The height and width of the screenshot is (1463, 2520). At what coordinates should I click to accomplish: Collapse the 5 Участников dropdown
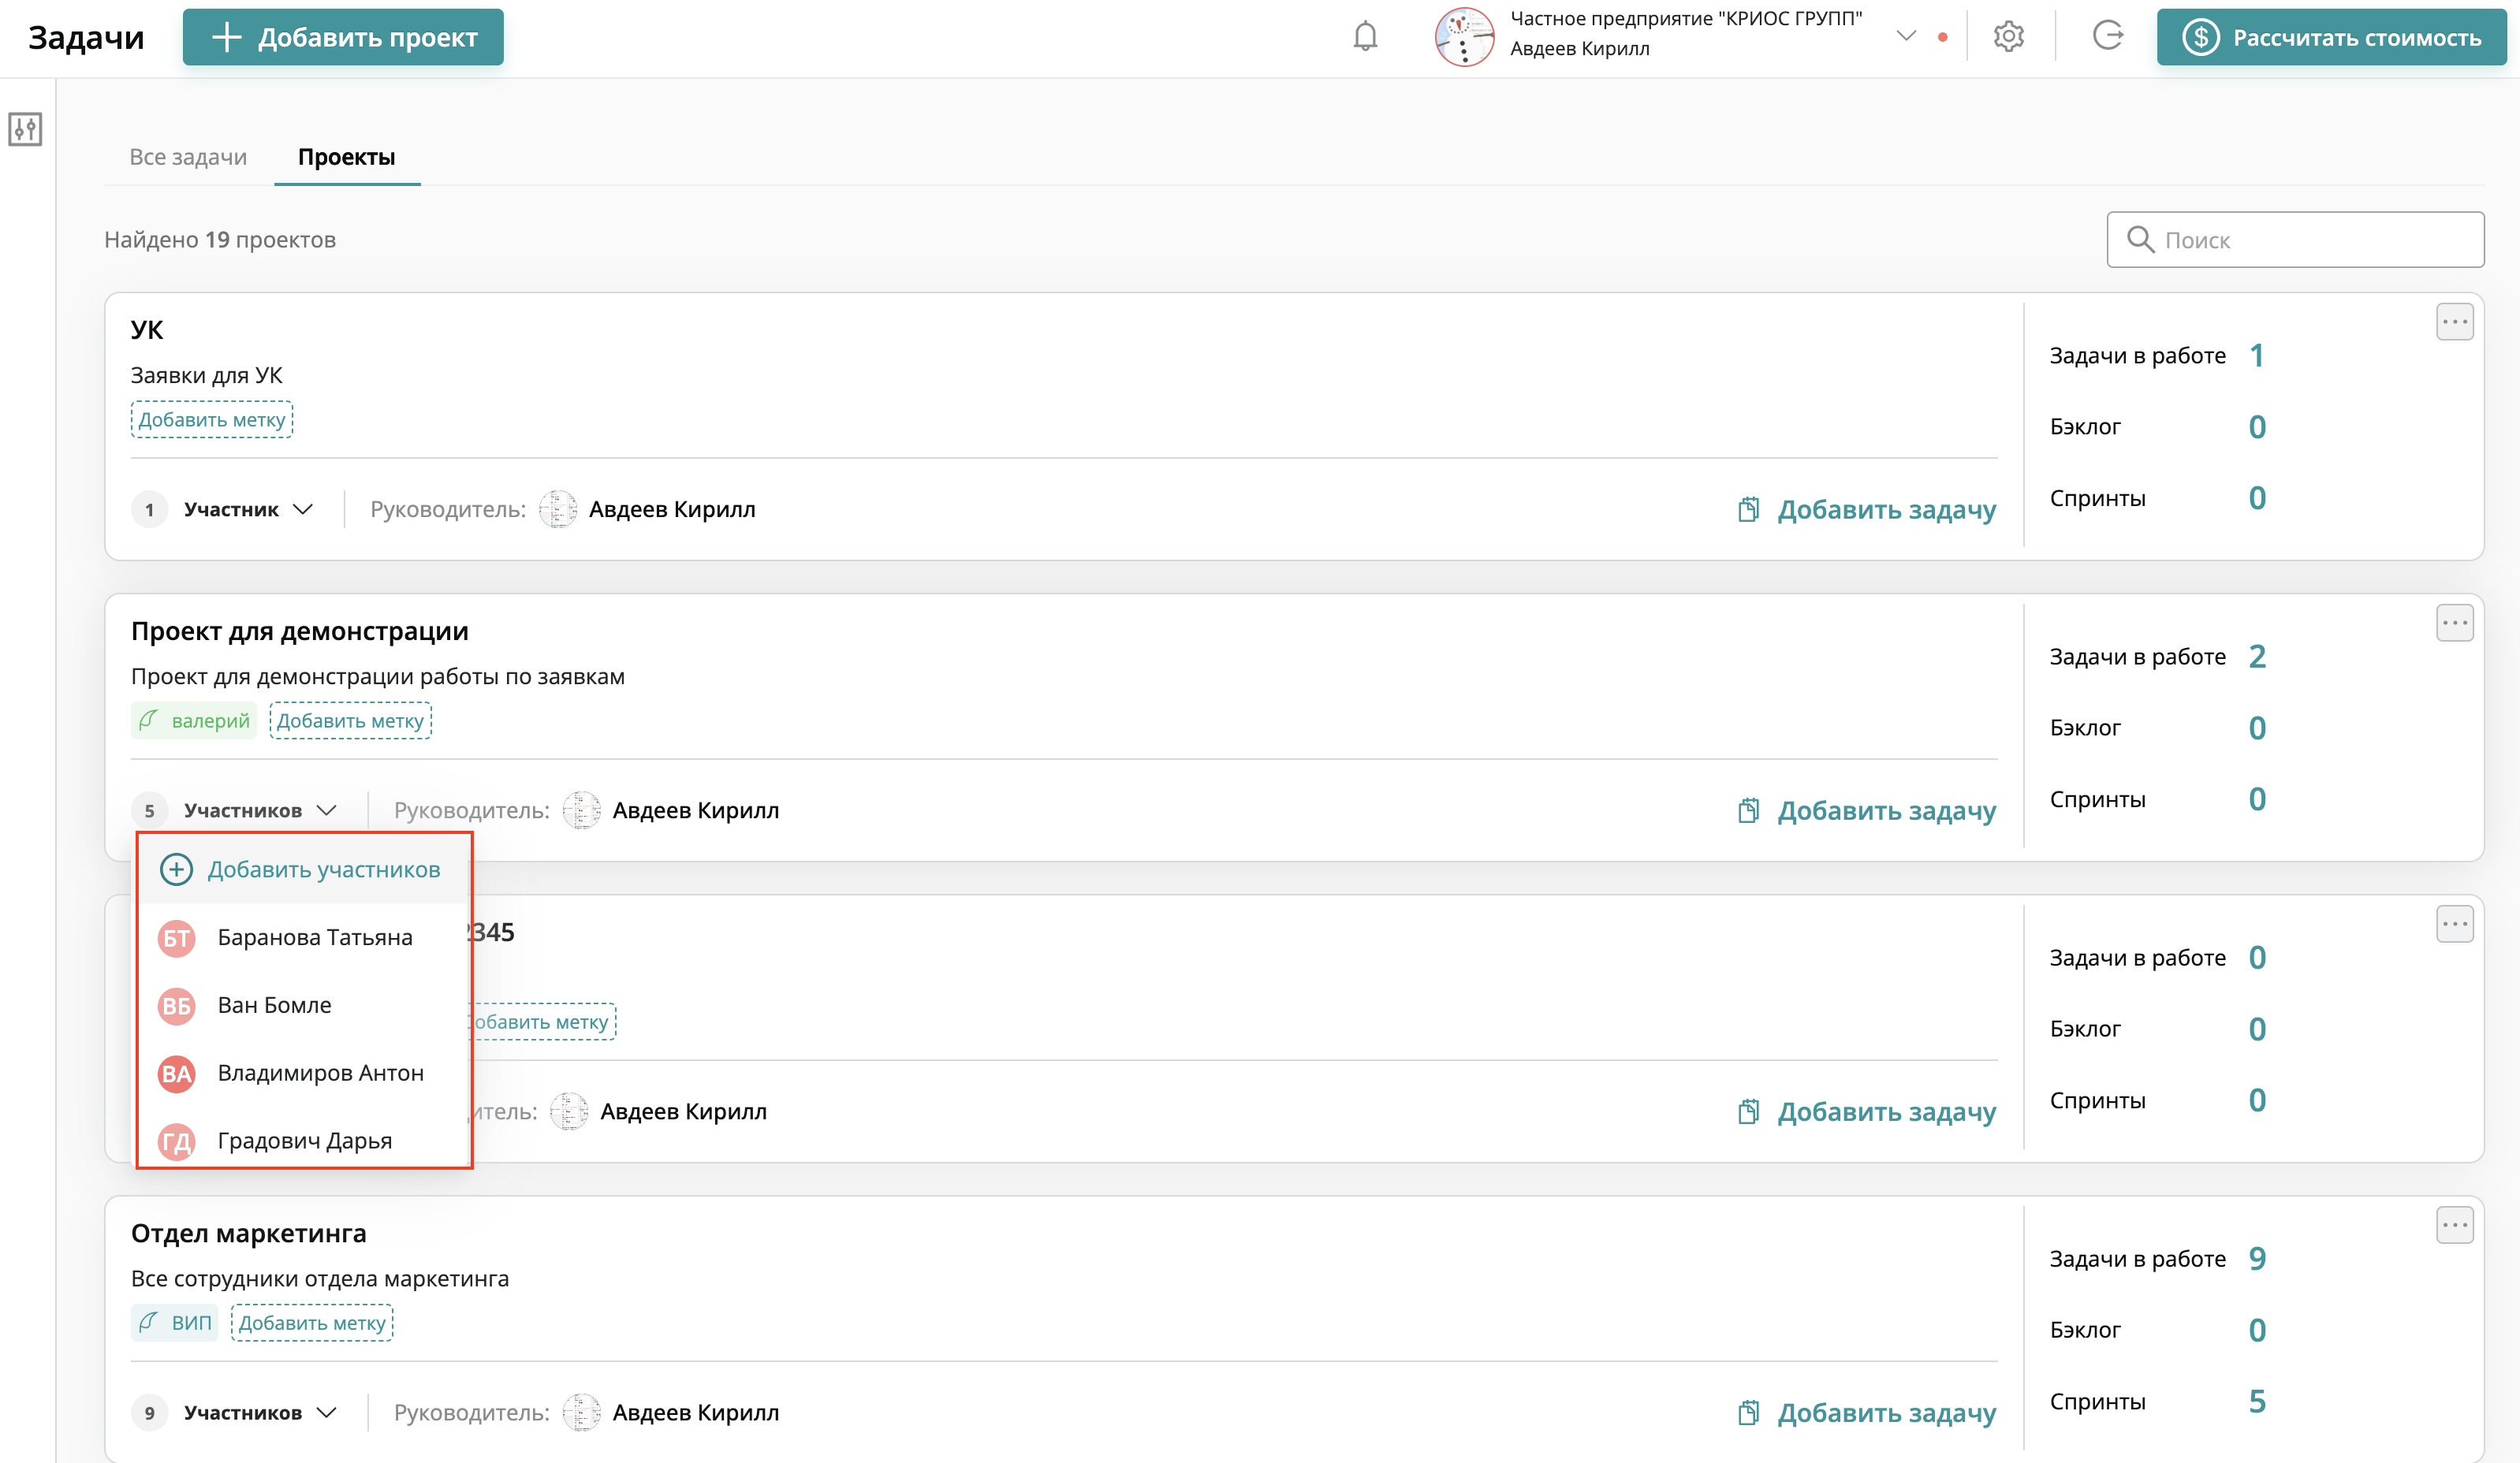click(x=326, y=810)
